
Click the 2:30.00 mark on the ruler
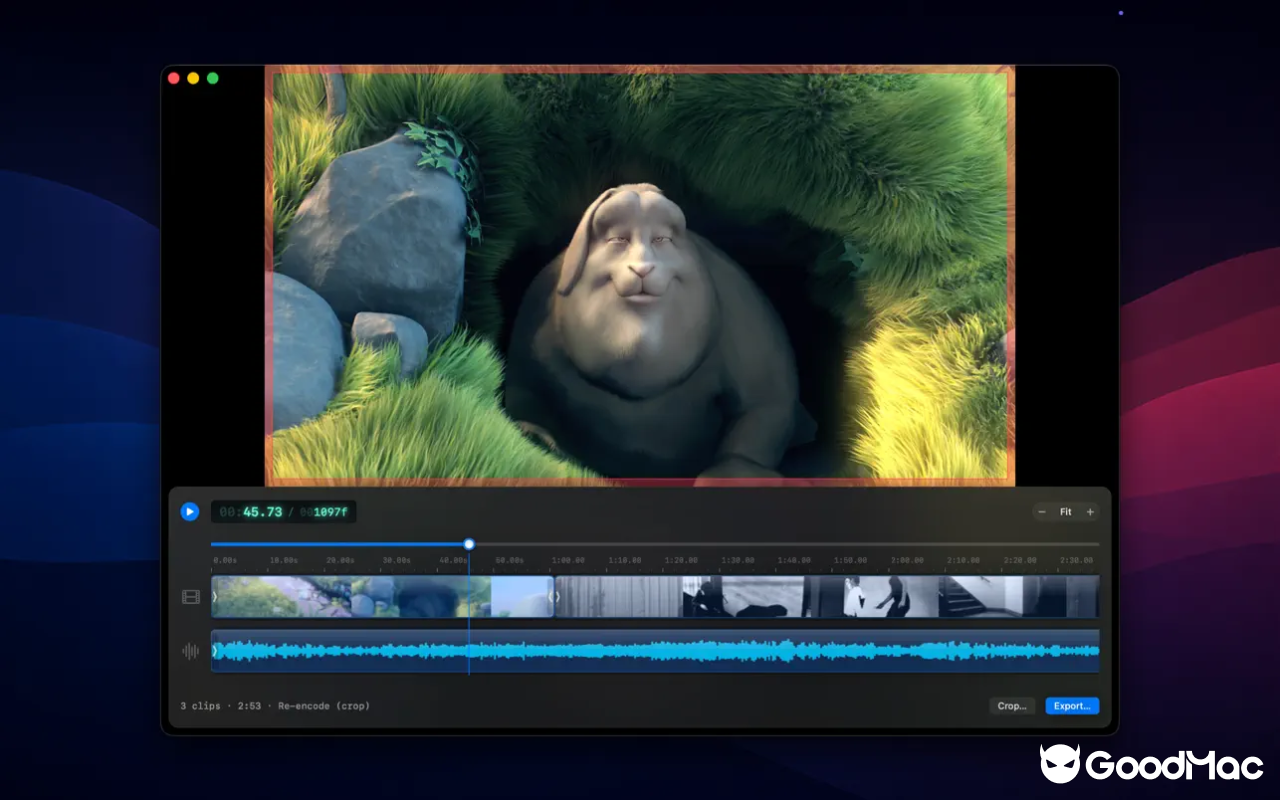(1077, 561)
